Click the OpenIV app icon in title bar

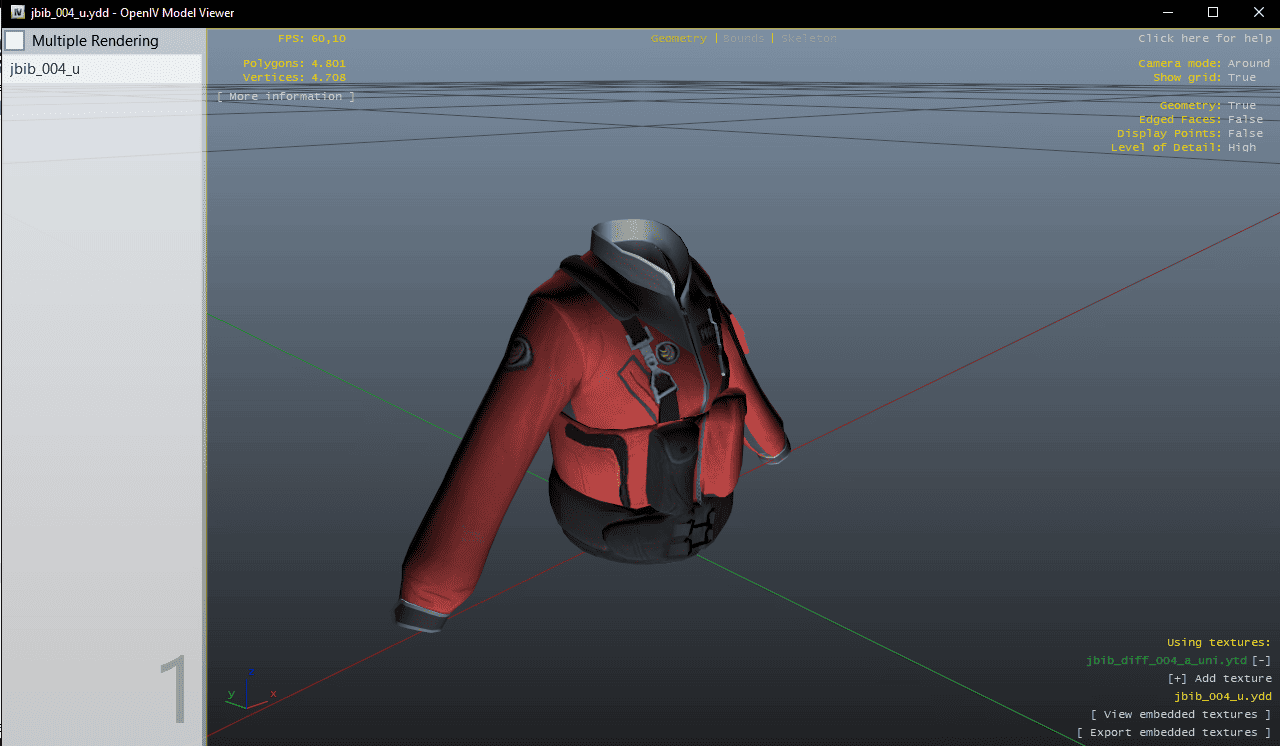18,12
